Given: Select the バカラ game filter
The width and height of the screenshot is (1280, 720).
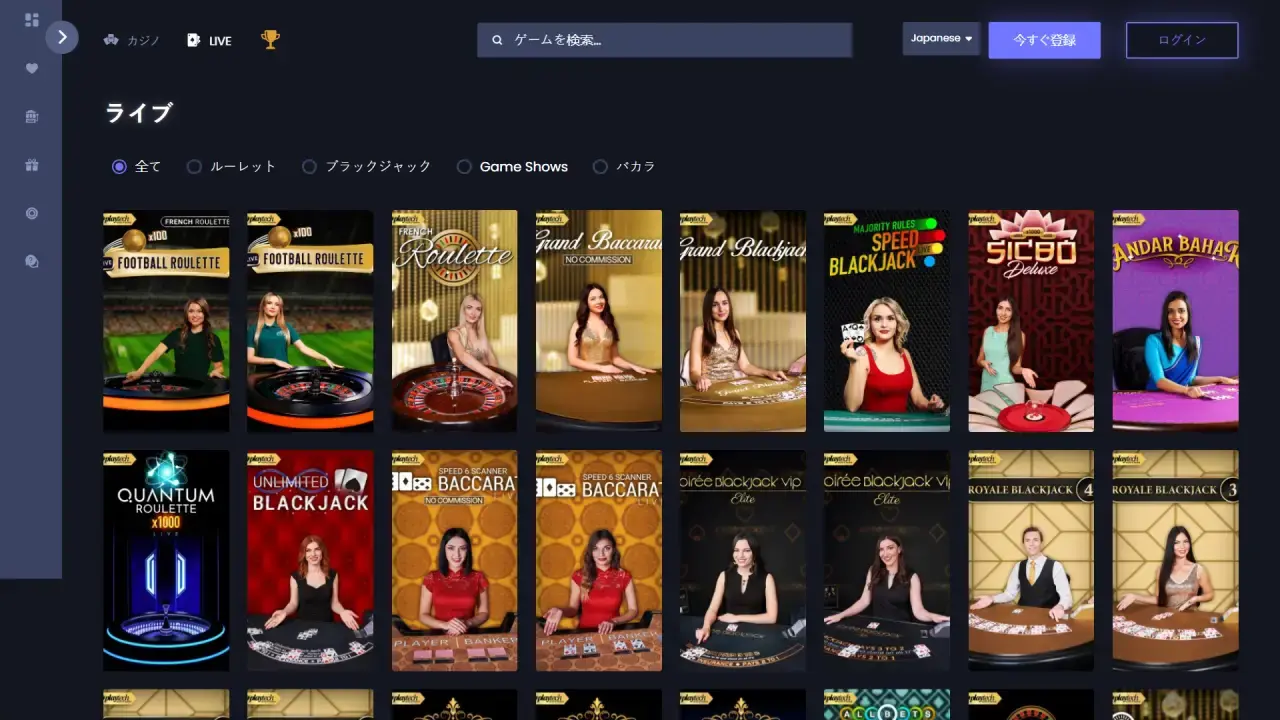Looking at the screenshot, I should pyautogui.click(x=600, y=166).
